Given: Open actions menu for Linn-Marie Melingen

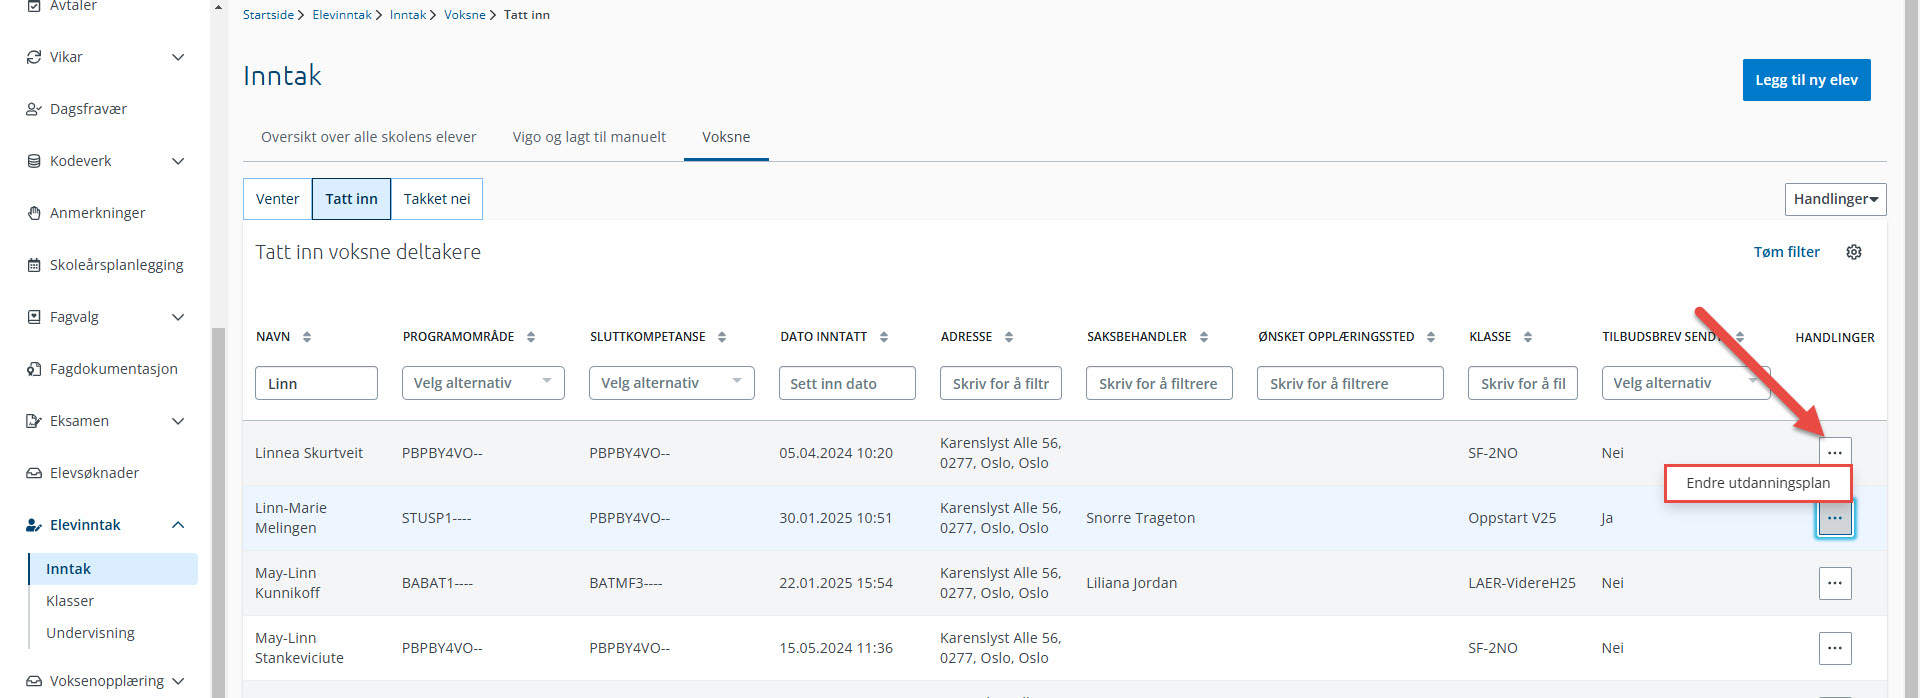Looking at the screenshot, I should click(1835, 518).
